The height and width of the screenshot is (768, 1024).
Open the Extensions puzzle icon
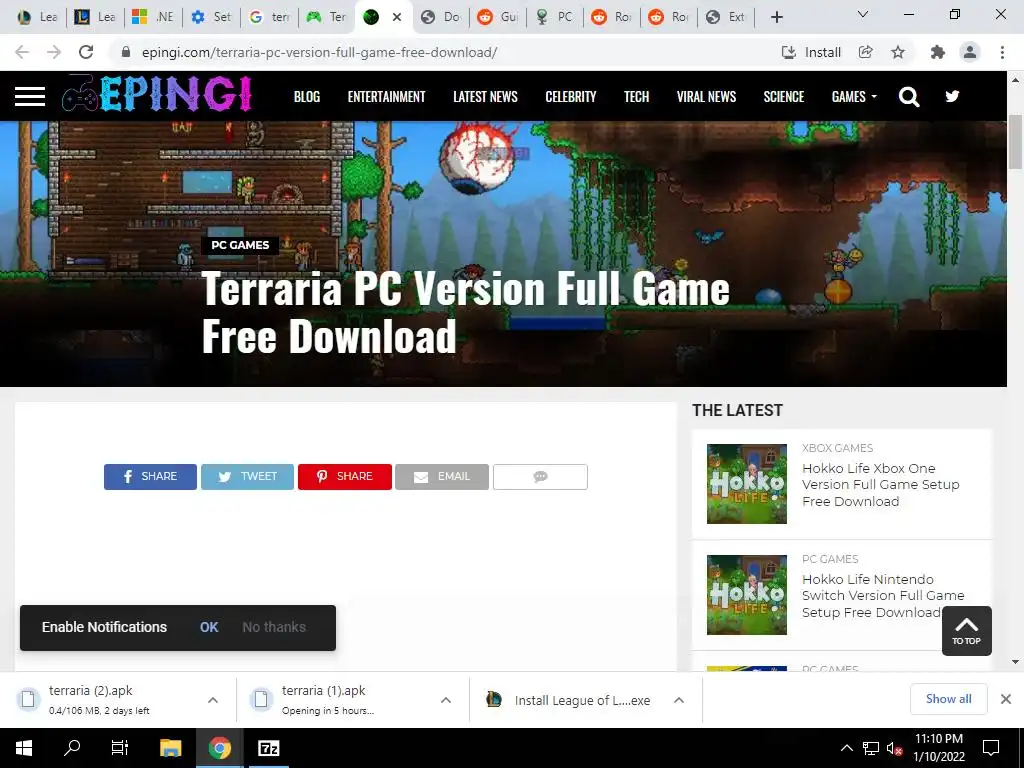938,52
